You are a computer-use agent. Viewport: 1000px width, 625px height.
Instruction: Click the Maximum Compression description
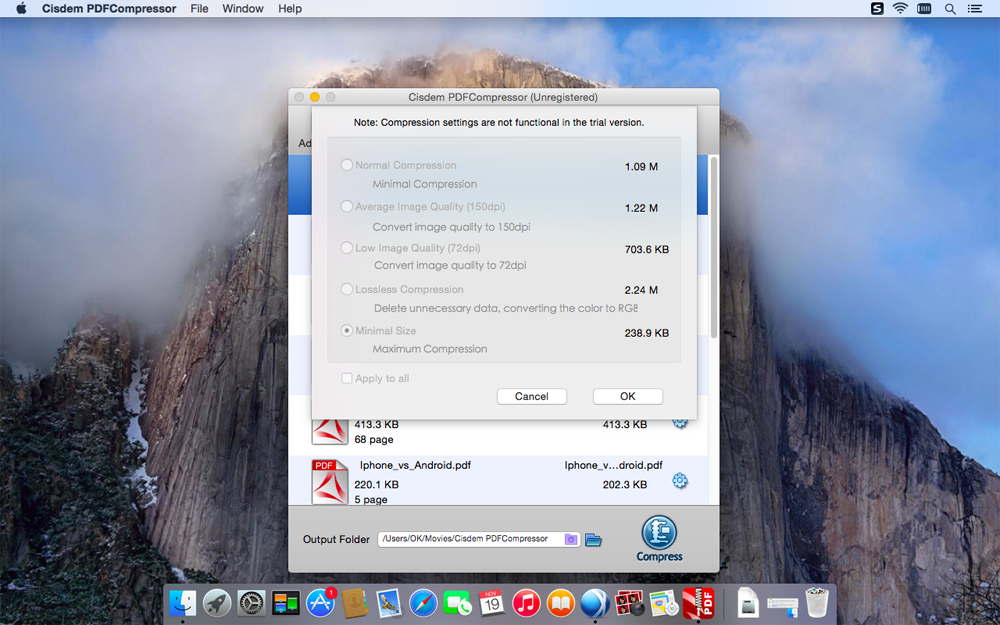[430, 349]
